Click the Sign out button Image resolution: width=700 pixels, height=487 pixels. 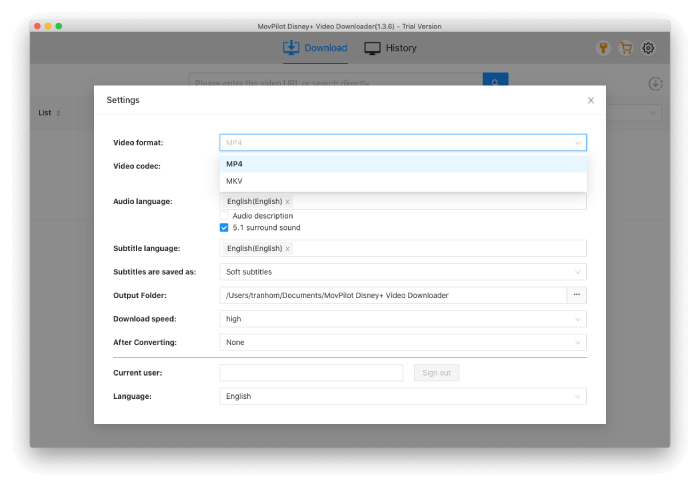[436, 373]
